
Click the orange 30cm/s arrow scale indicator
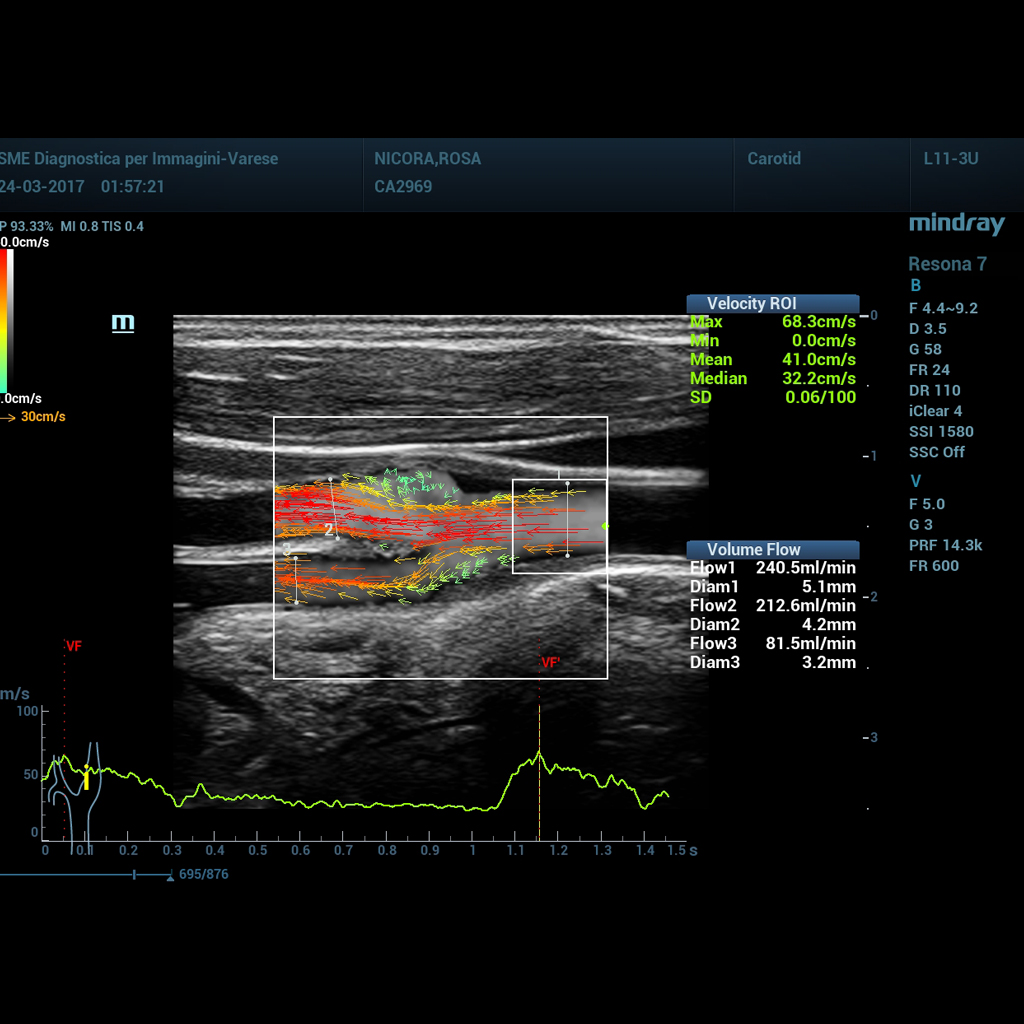34,417
